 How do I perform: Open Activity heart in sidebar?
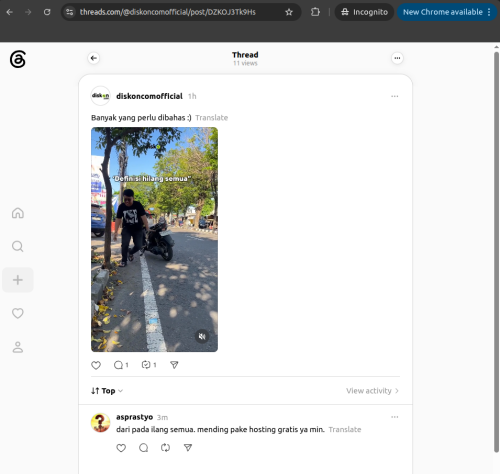pyautogui.click(x=18, y=313)
